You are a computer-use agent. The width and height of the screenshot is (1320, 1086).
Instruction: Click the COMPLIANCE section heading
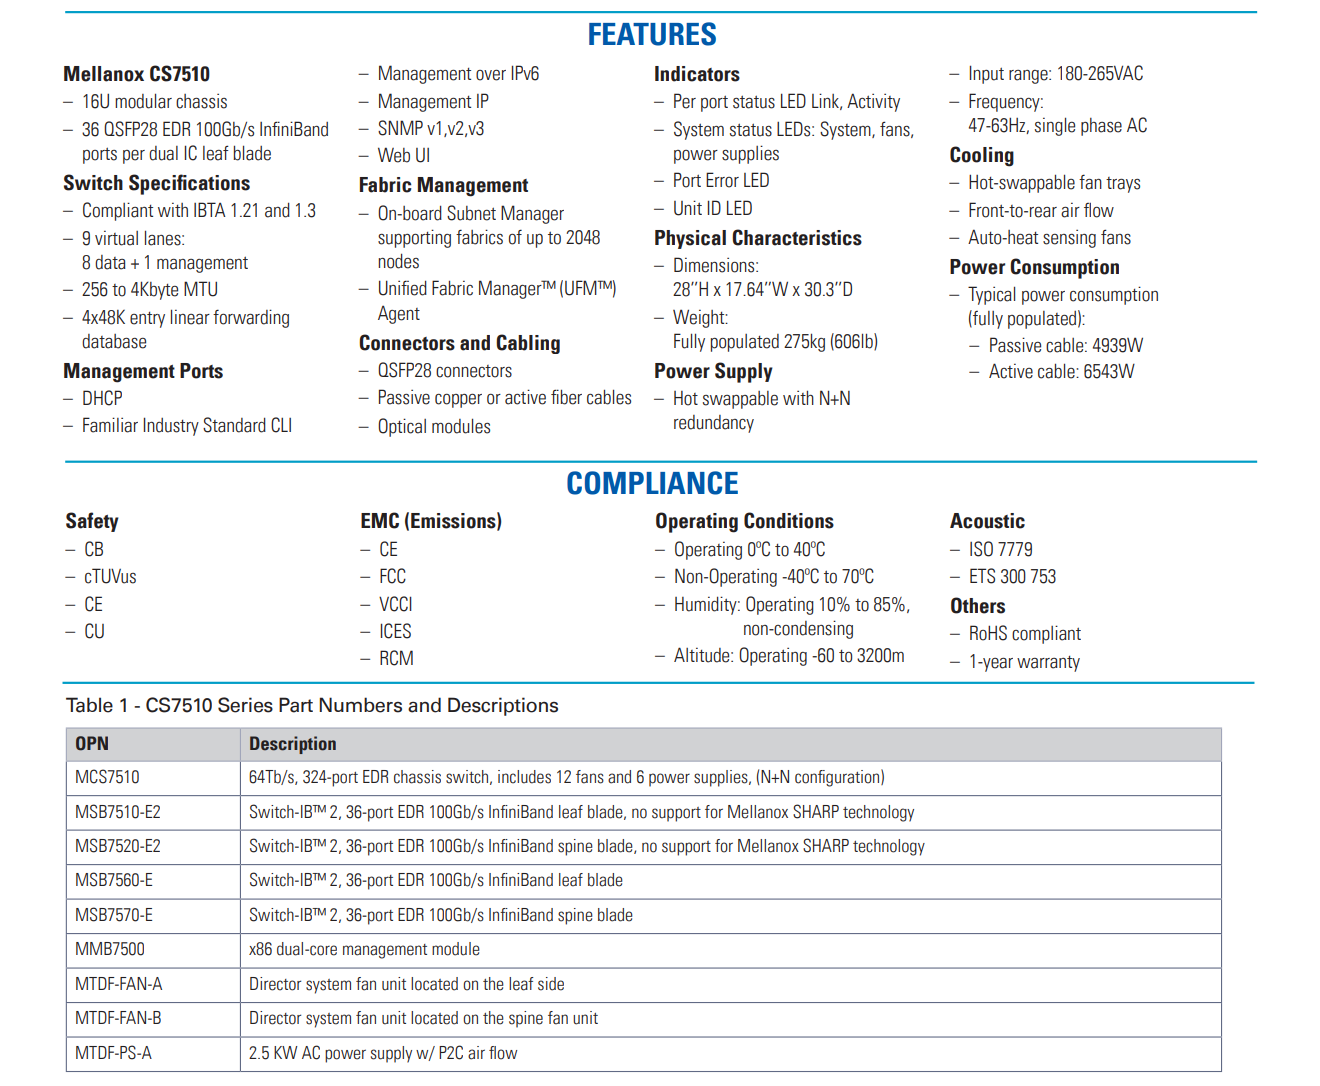(x=652, y=484)
